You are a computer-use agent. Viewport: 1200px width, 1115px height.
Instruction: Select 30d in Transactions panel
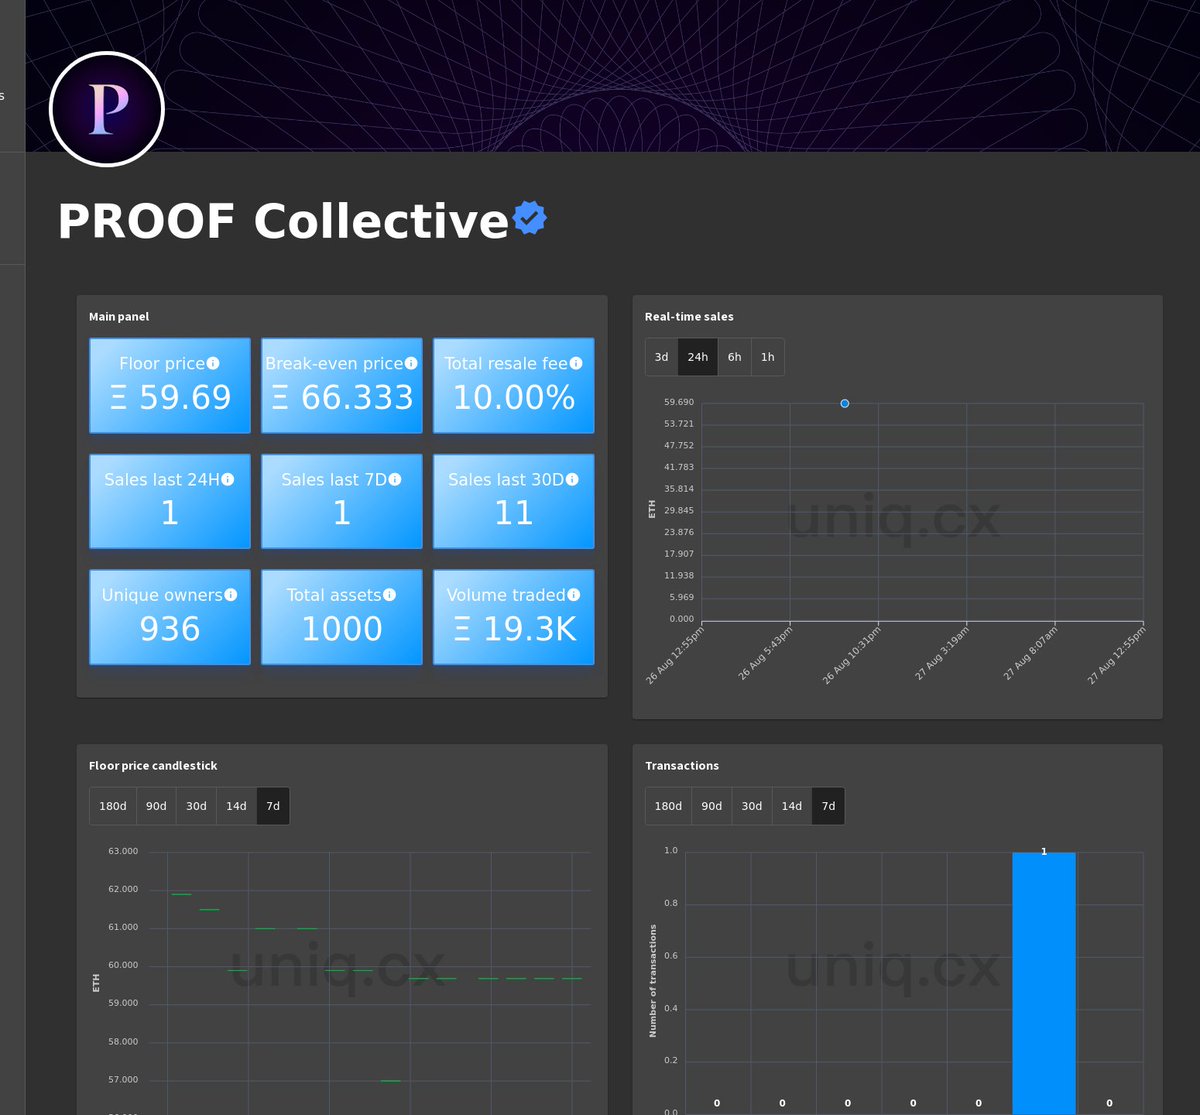tap(752, 806)
